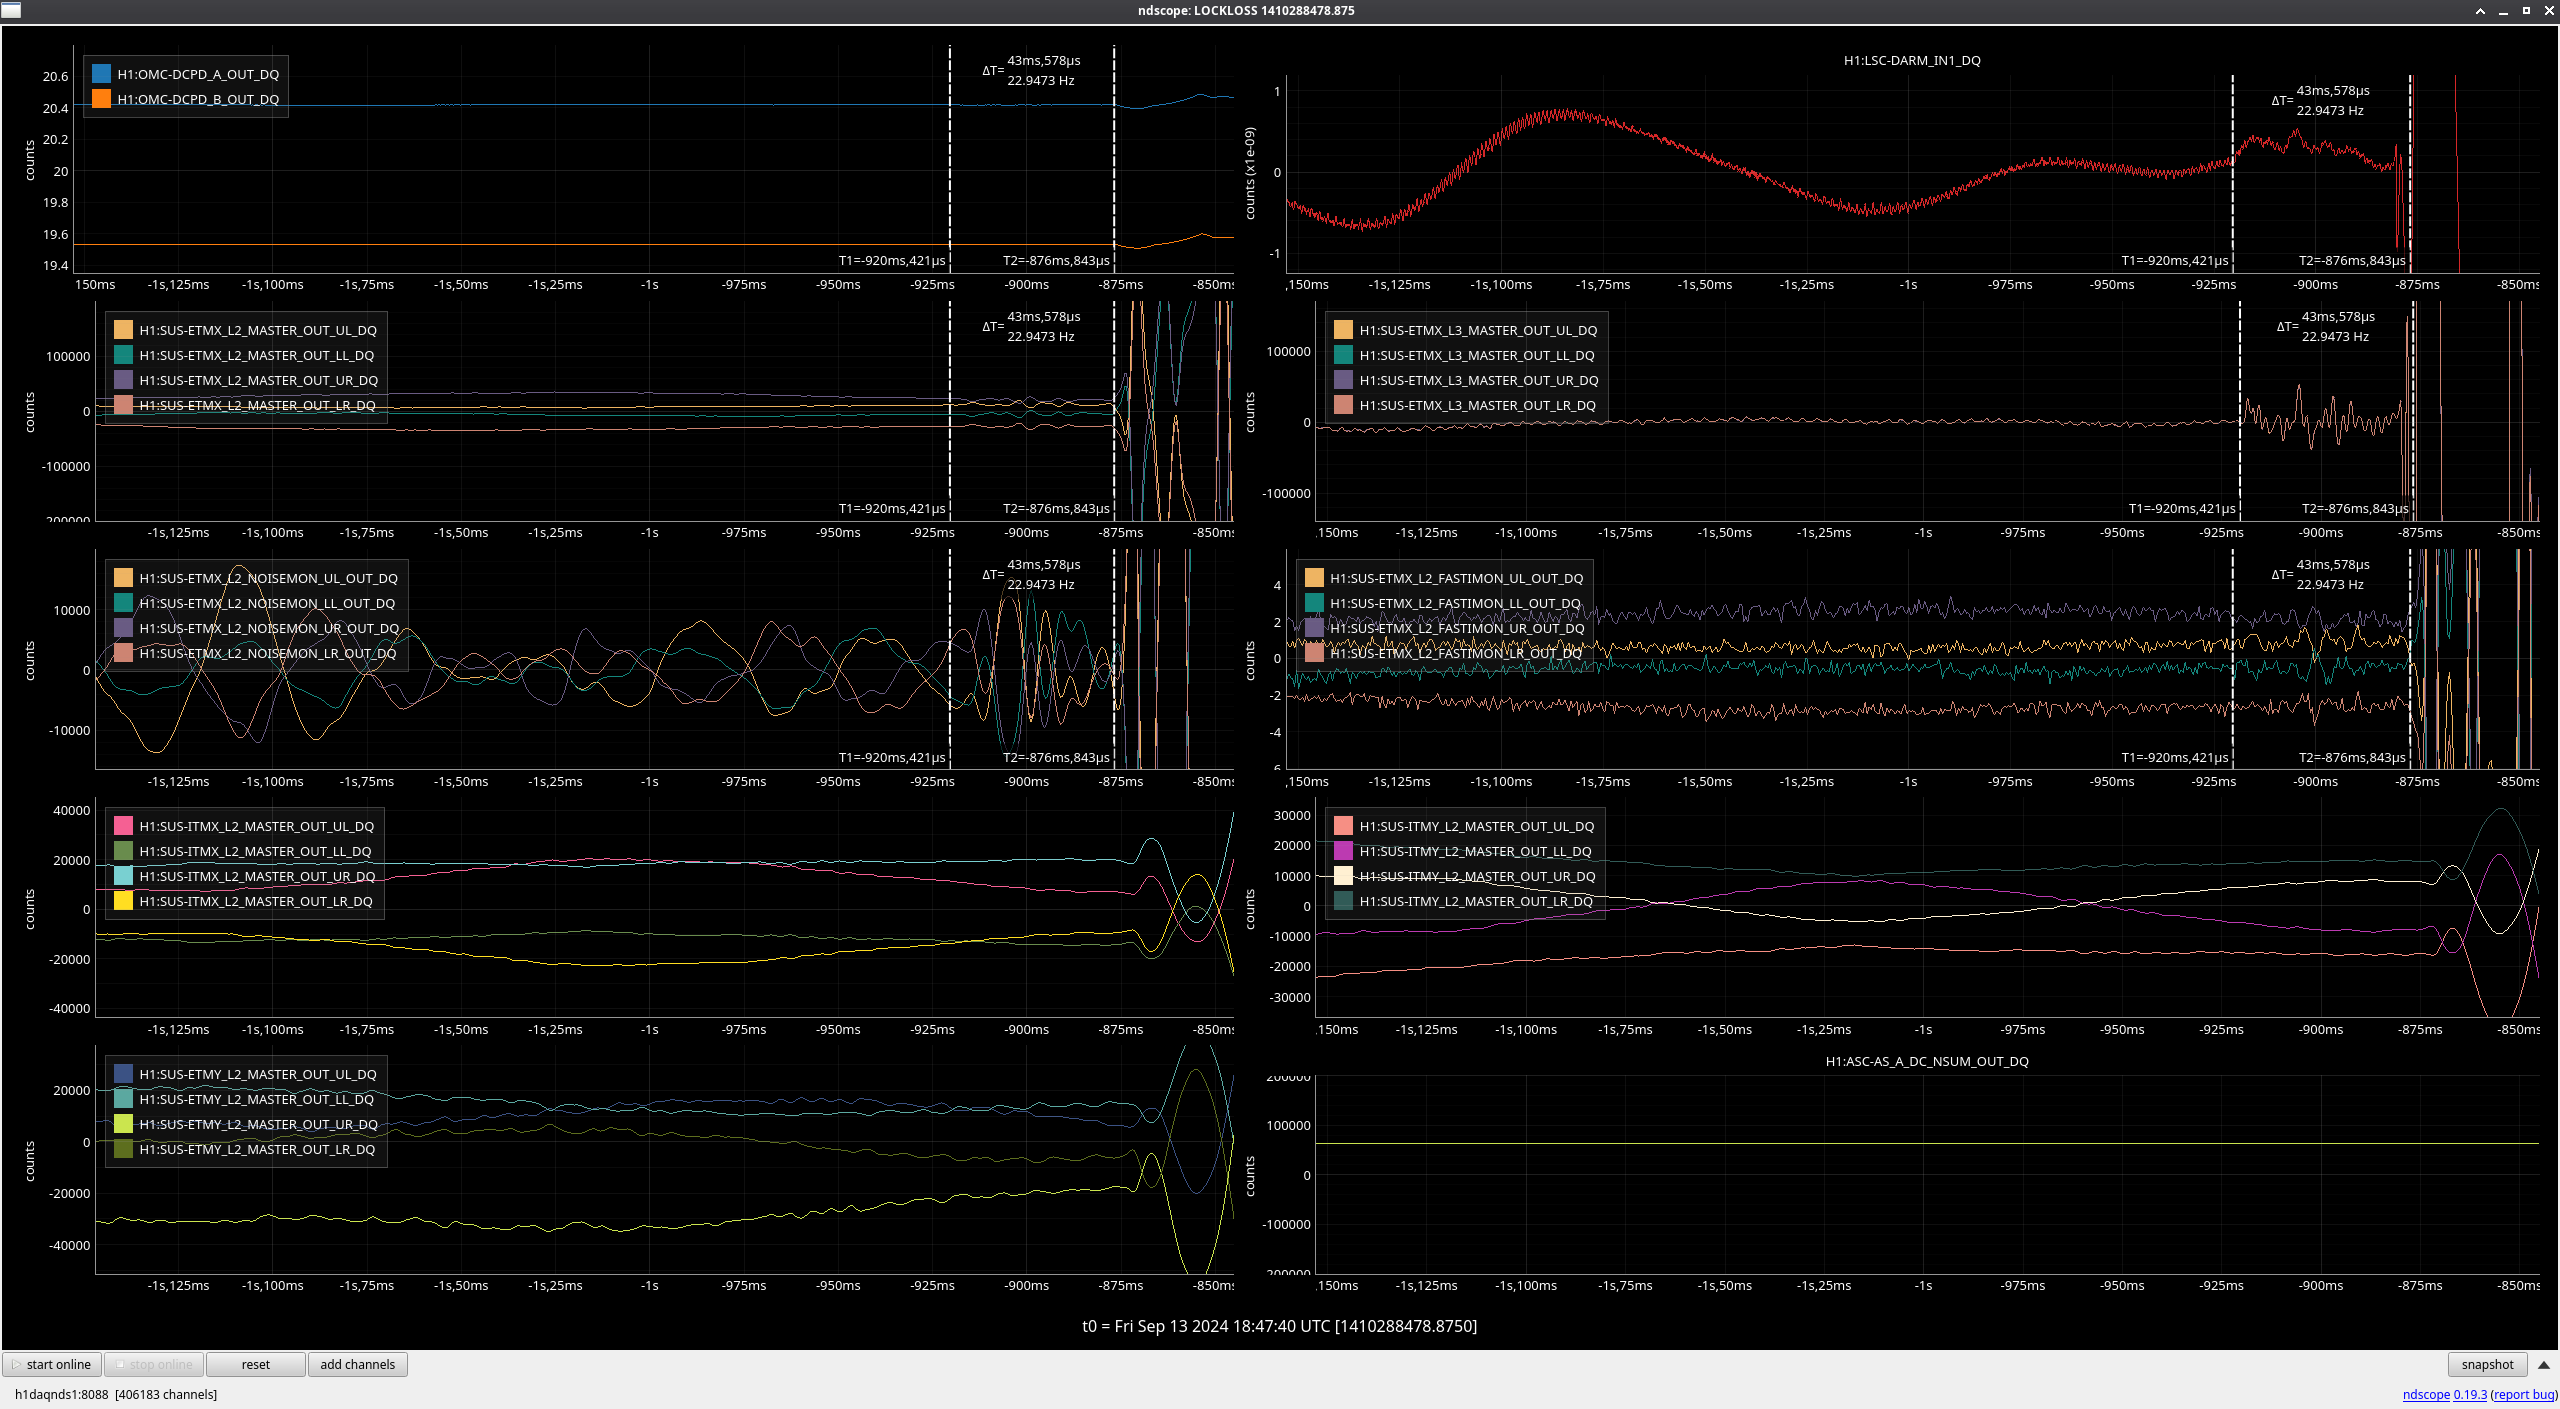The width and height of the screenshot is (2560, 1409).
Task: Click the H1:SUS-ETMX_L2_NOISEMON_LR_OUT_DQ legend label
Action: (x=268, y=653)
